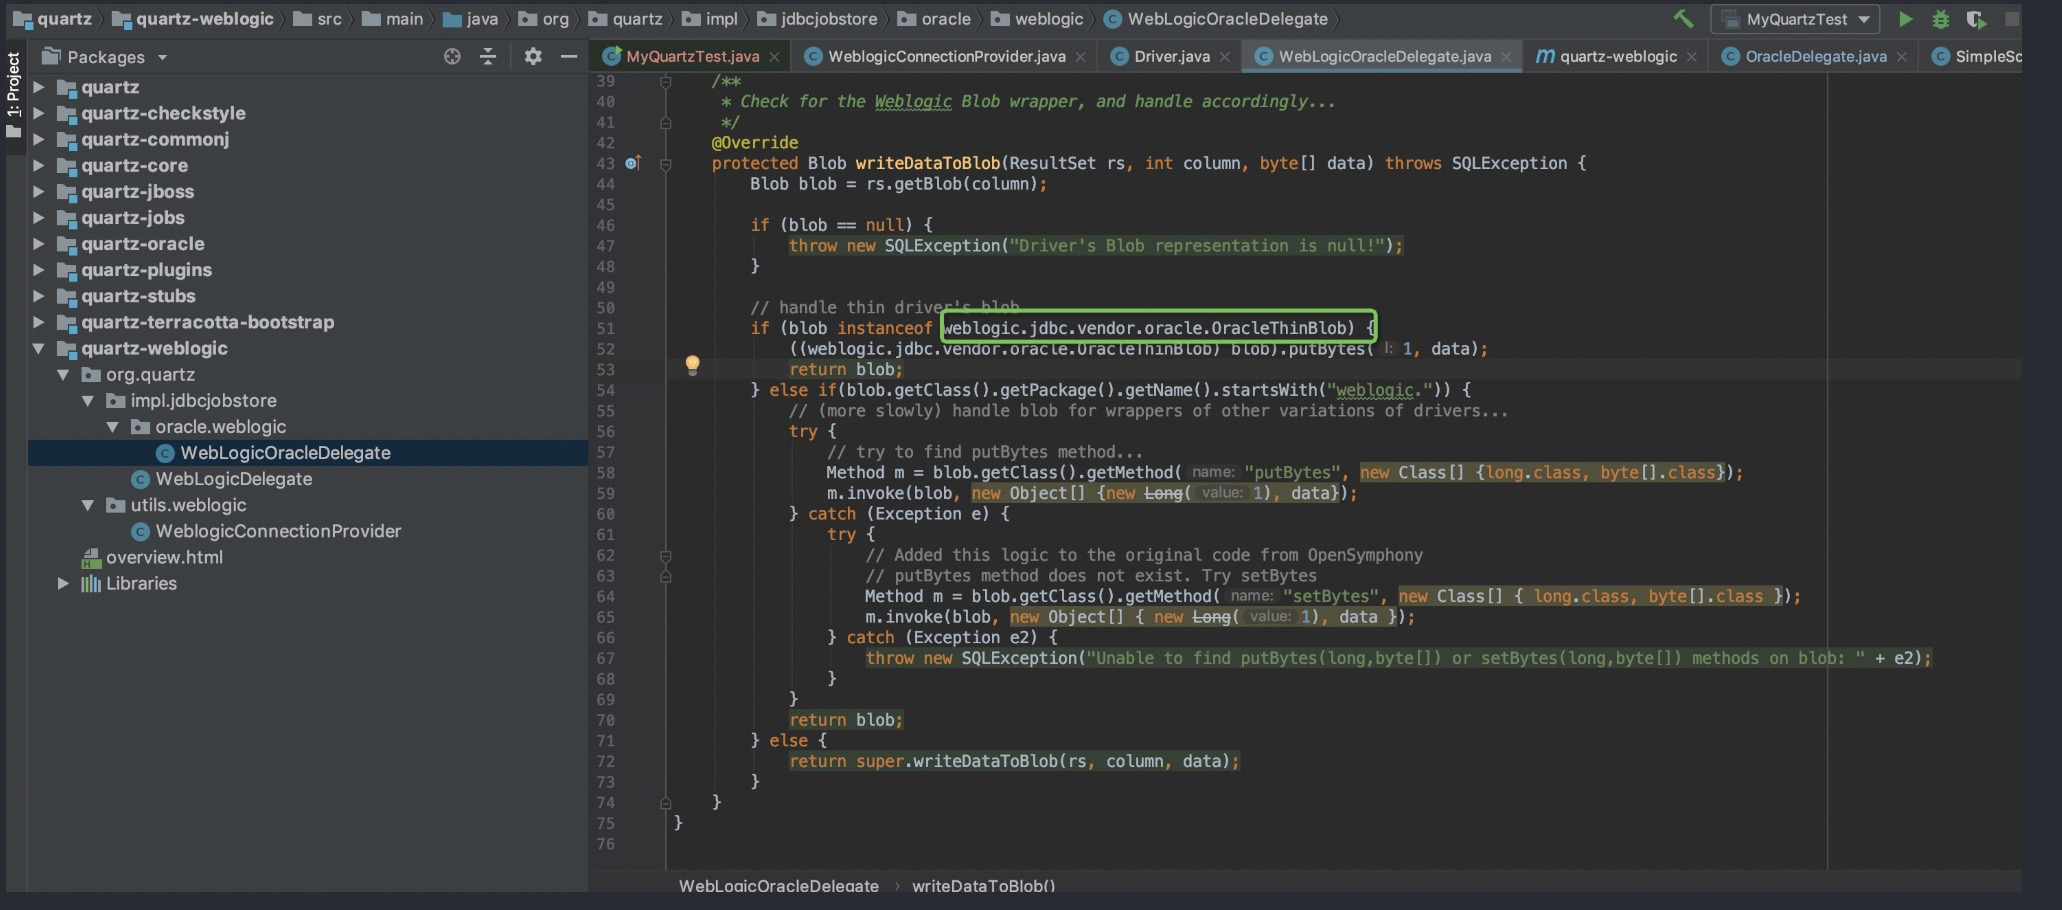Expand the quartz-core module
The height and width of the screenshot is (910, 2062).
click(39, 165)
